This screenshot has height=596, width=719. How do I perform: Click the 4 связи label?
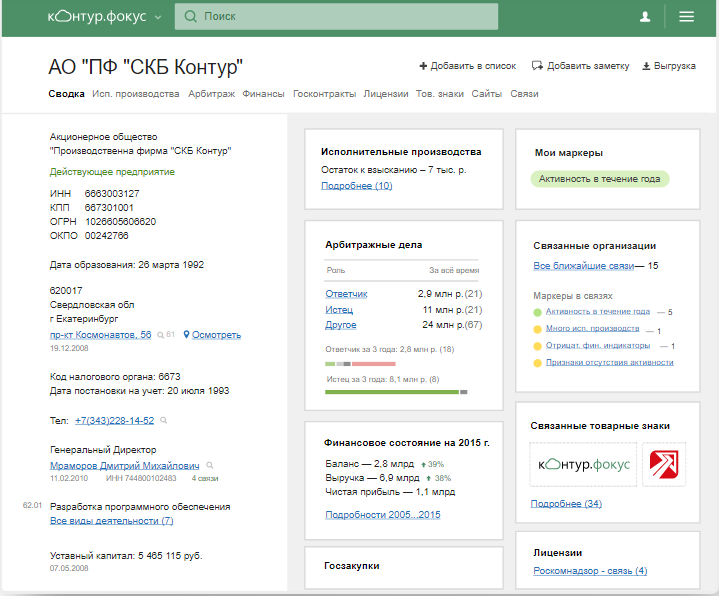coord(205,478)
